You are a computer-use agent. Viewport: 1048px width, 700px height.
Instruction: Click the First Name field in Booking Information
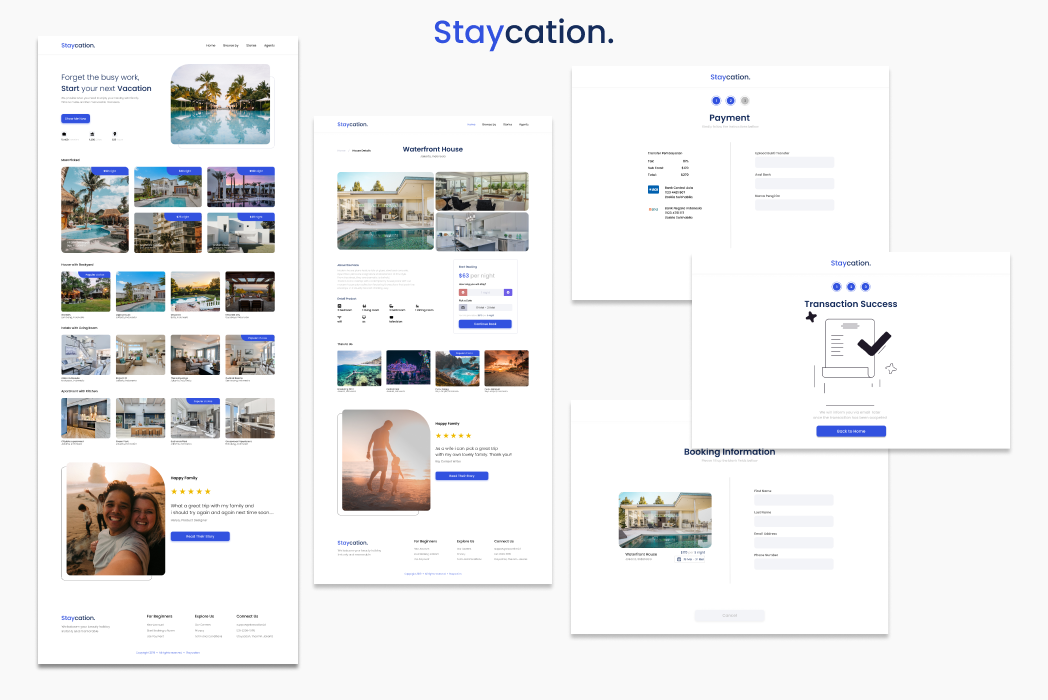(794, 500)
